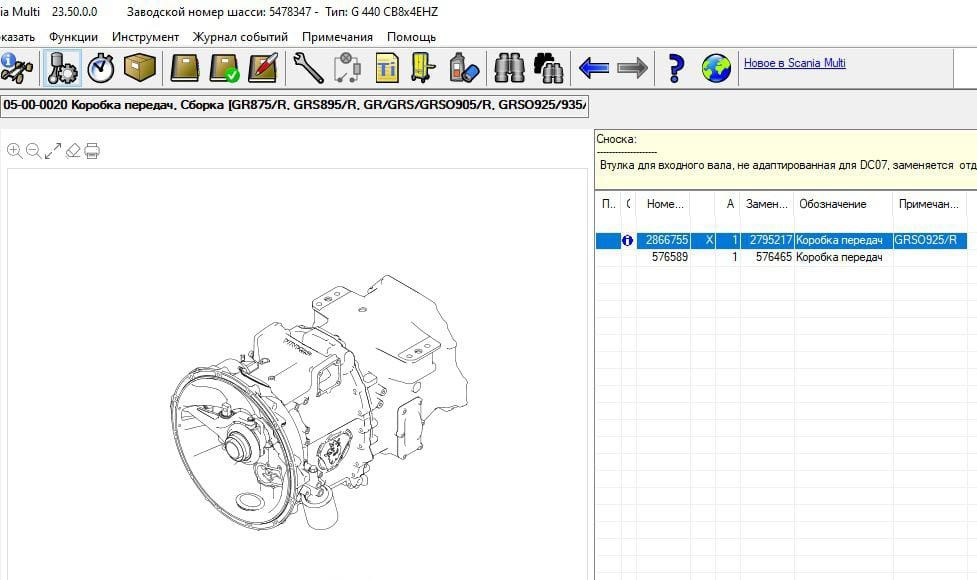Zoom in on the gearbox diagram

pyautogui.click(x=14, y=151)
